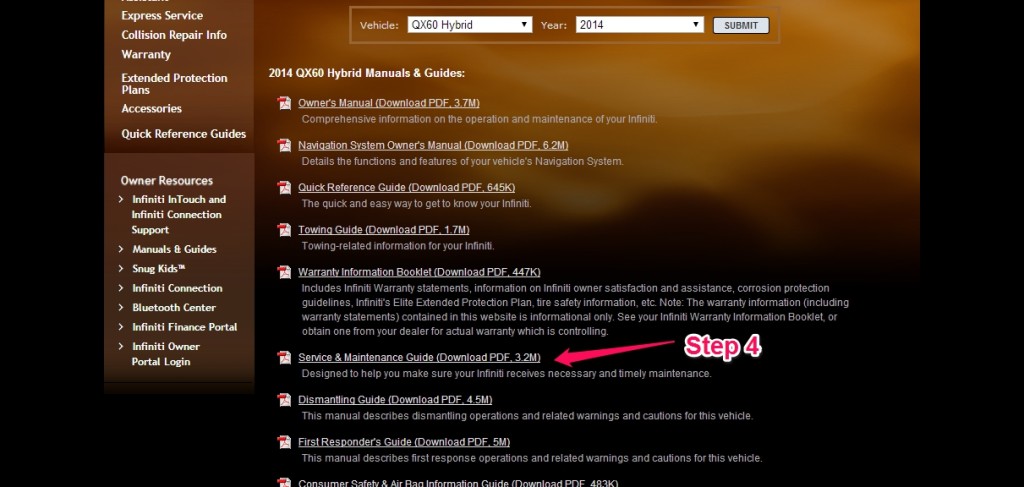Click the '2014 QX60 Hybrid Manuals & Guides:' heading
Screen dimensions: 1024x487
pyautogui.click(x=366, y=73)
